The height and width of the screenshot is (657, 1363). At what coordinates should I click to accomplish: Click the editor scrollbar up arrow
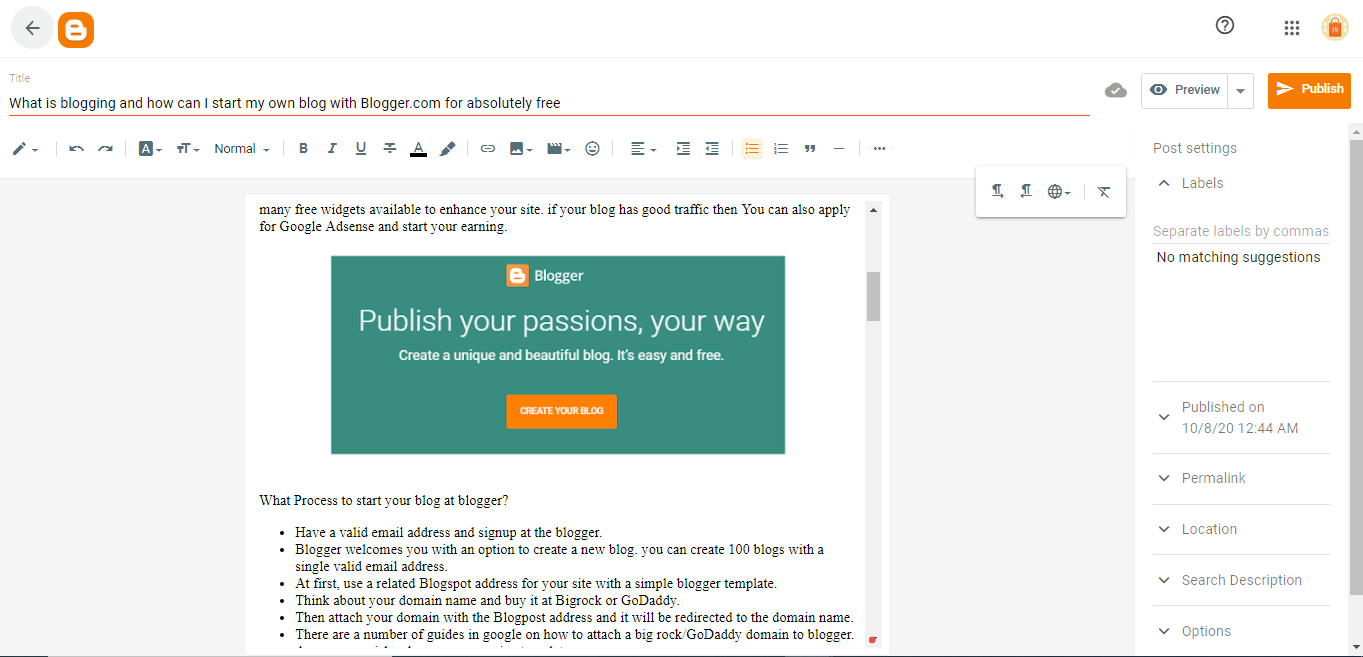click(x=873, y=210)
